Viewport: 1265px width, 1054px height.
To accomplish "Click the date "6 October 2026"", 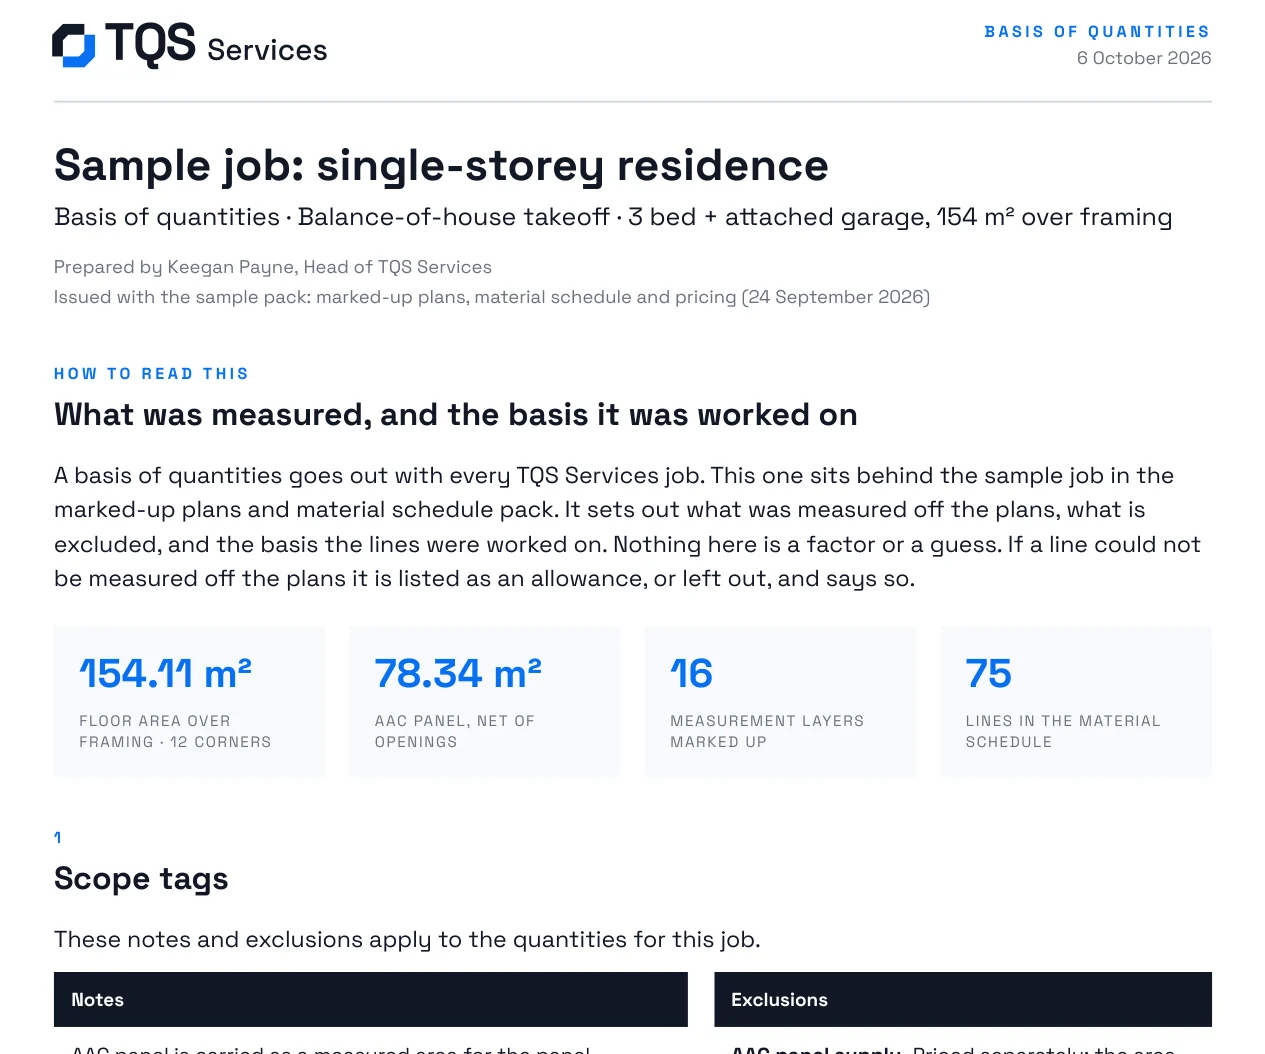I will [x=1144, y=58].
